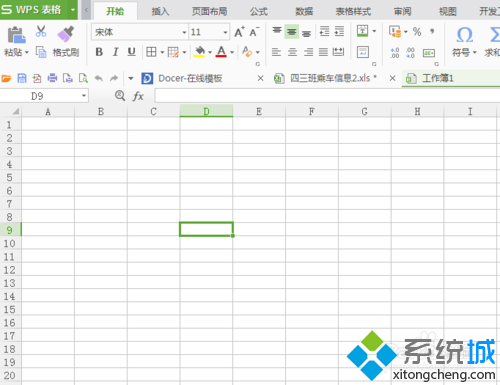Image resolution: width=500 pixels, height=385 pixels.
Task: Switch to the 公式 ribbon tab
Action: pyautogui.click(x=259, y=12)
